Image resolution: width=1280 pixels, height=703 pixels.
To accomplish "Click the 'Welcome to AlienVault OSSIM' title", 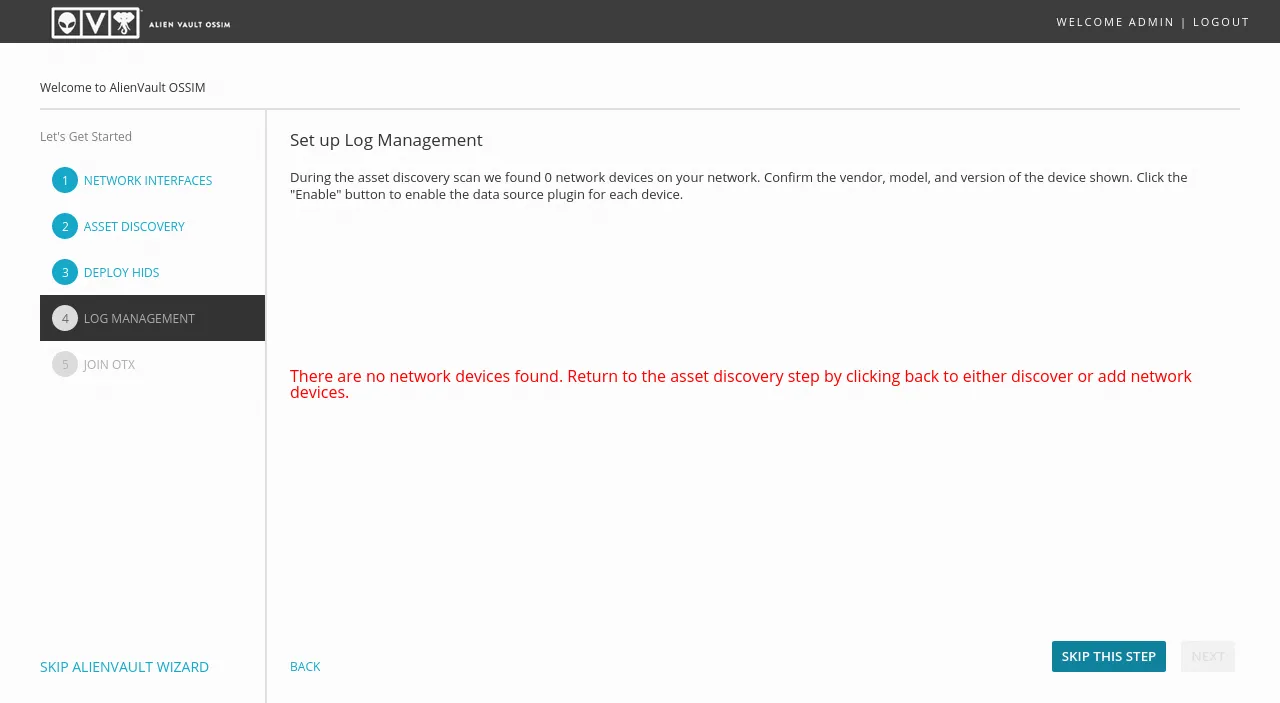I will (x=122, y=88).
